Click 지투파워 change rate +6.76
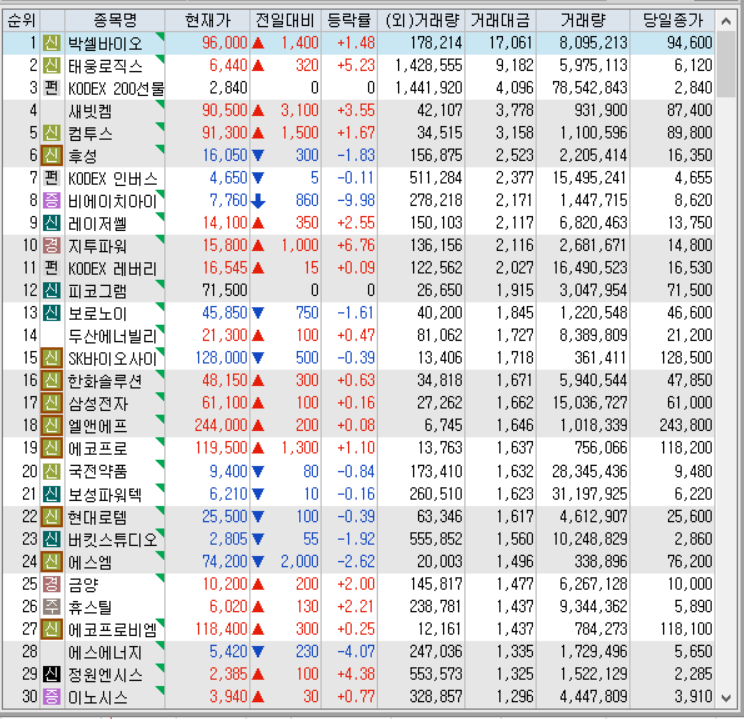Screen dimensions: 744x719 pyautogui.click(x=356, y=245)
